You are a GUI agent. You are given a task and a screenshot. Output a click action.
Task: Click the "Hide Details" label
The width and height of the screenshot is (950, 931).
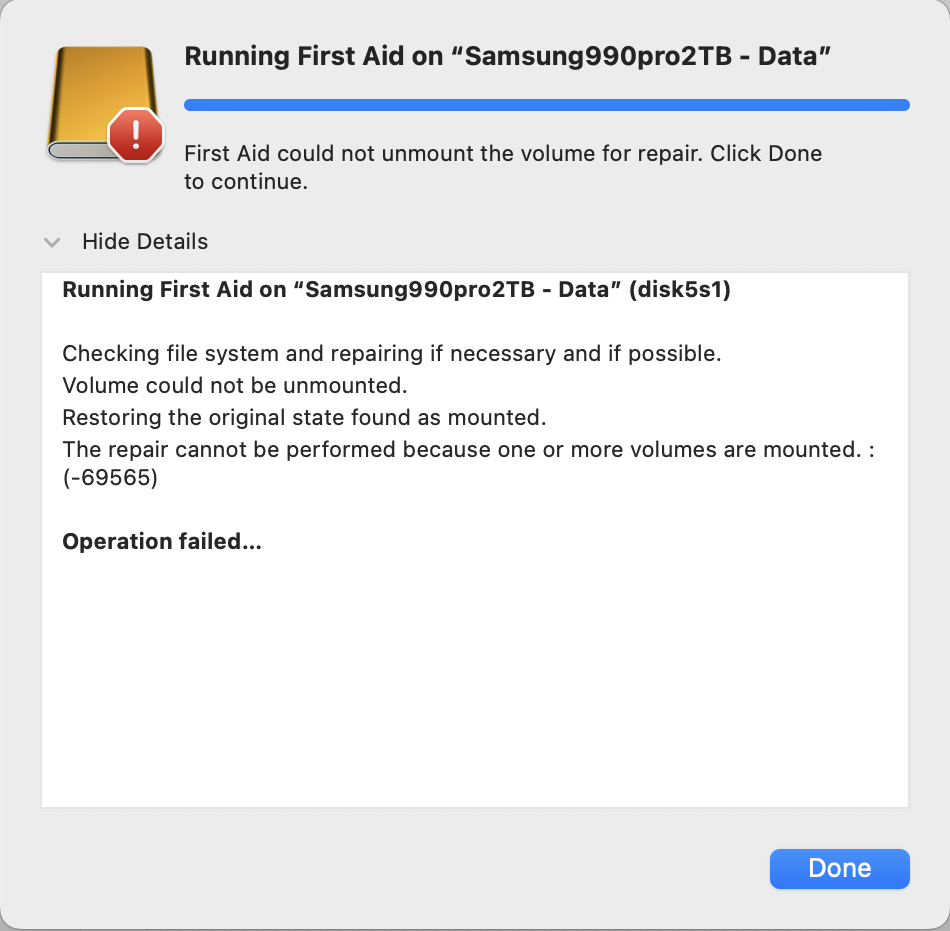point(145,242)
